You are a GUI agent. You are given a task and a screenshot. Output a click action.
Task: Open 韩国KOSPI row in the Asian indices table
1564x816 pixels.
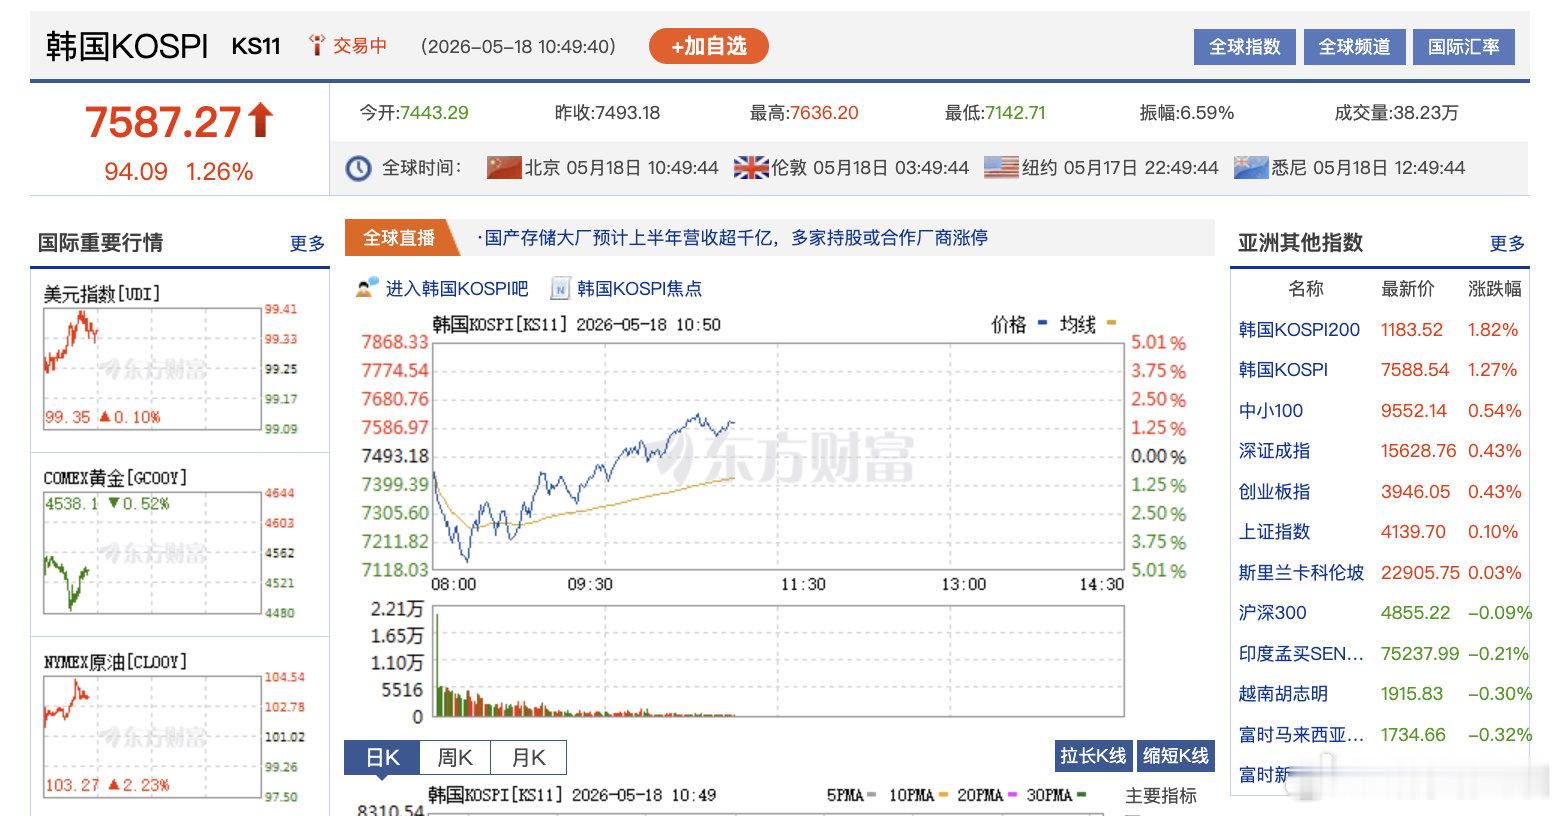click(1283, 370)
